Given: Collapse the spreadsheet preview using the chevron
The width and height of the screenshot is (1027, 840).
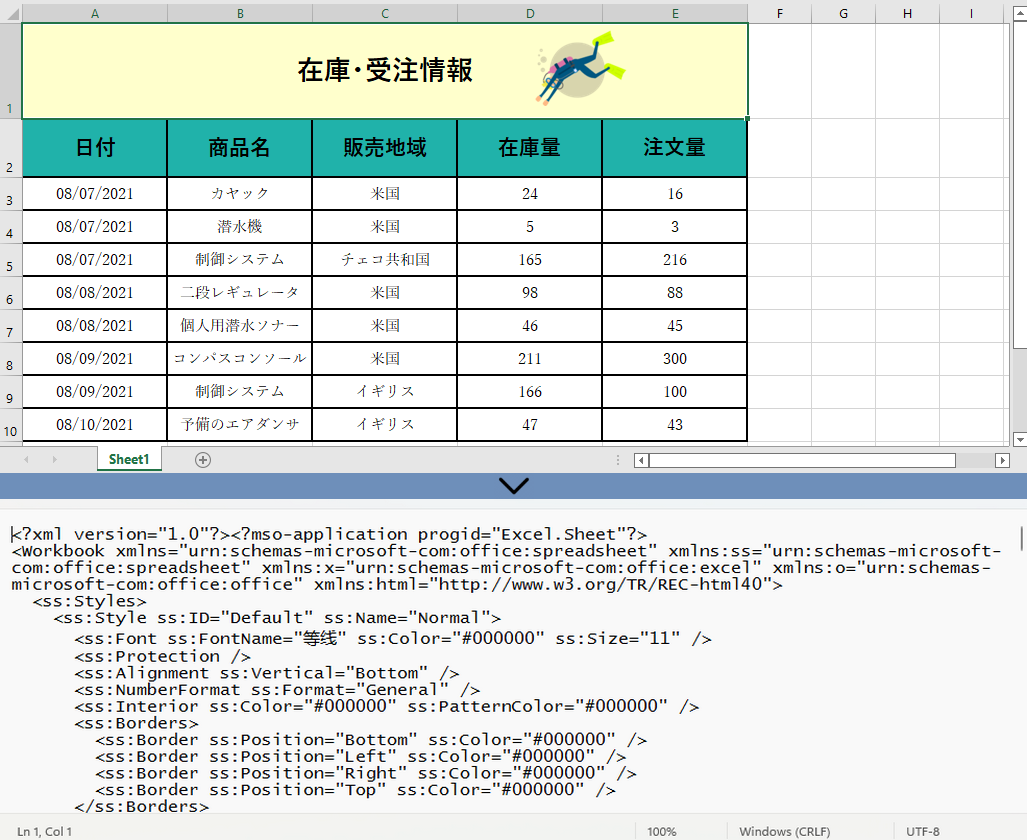Looking at the screenshot, I should pos(513,486).
